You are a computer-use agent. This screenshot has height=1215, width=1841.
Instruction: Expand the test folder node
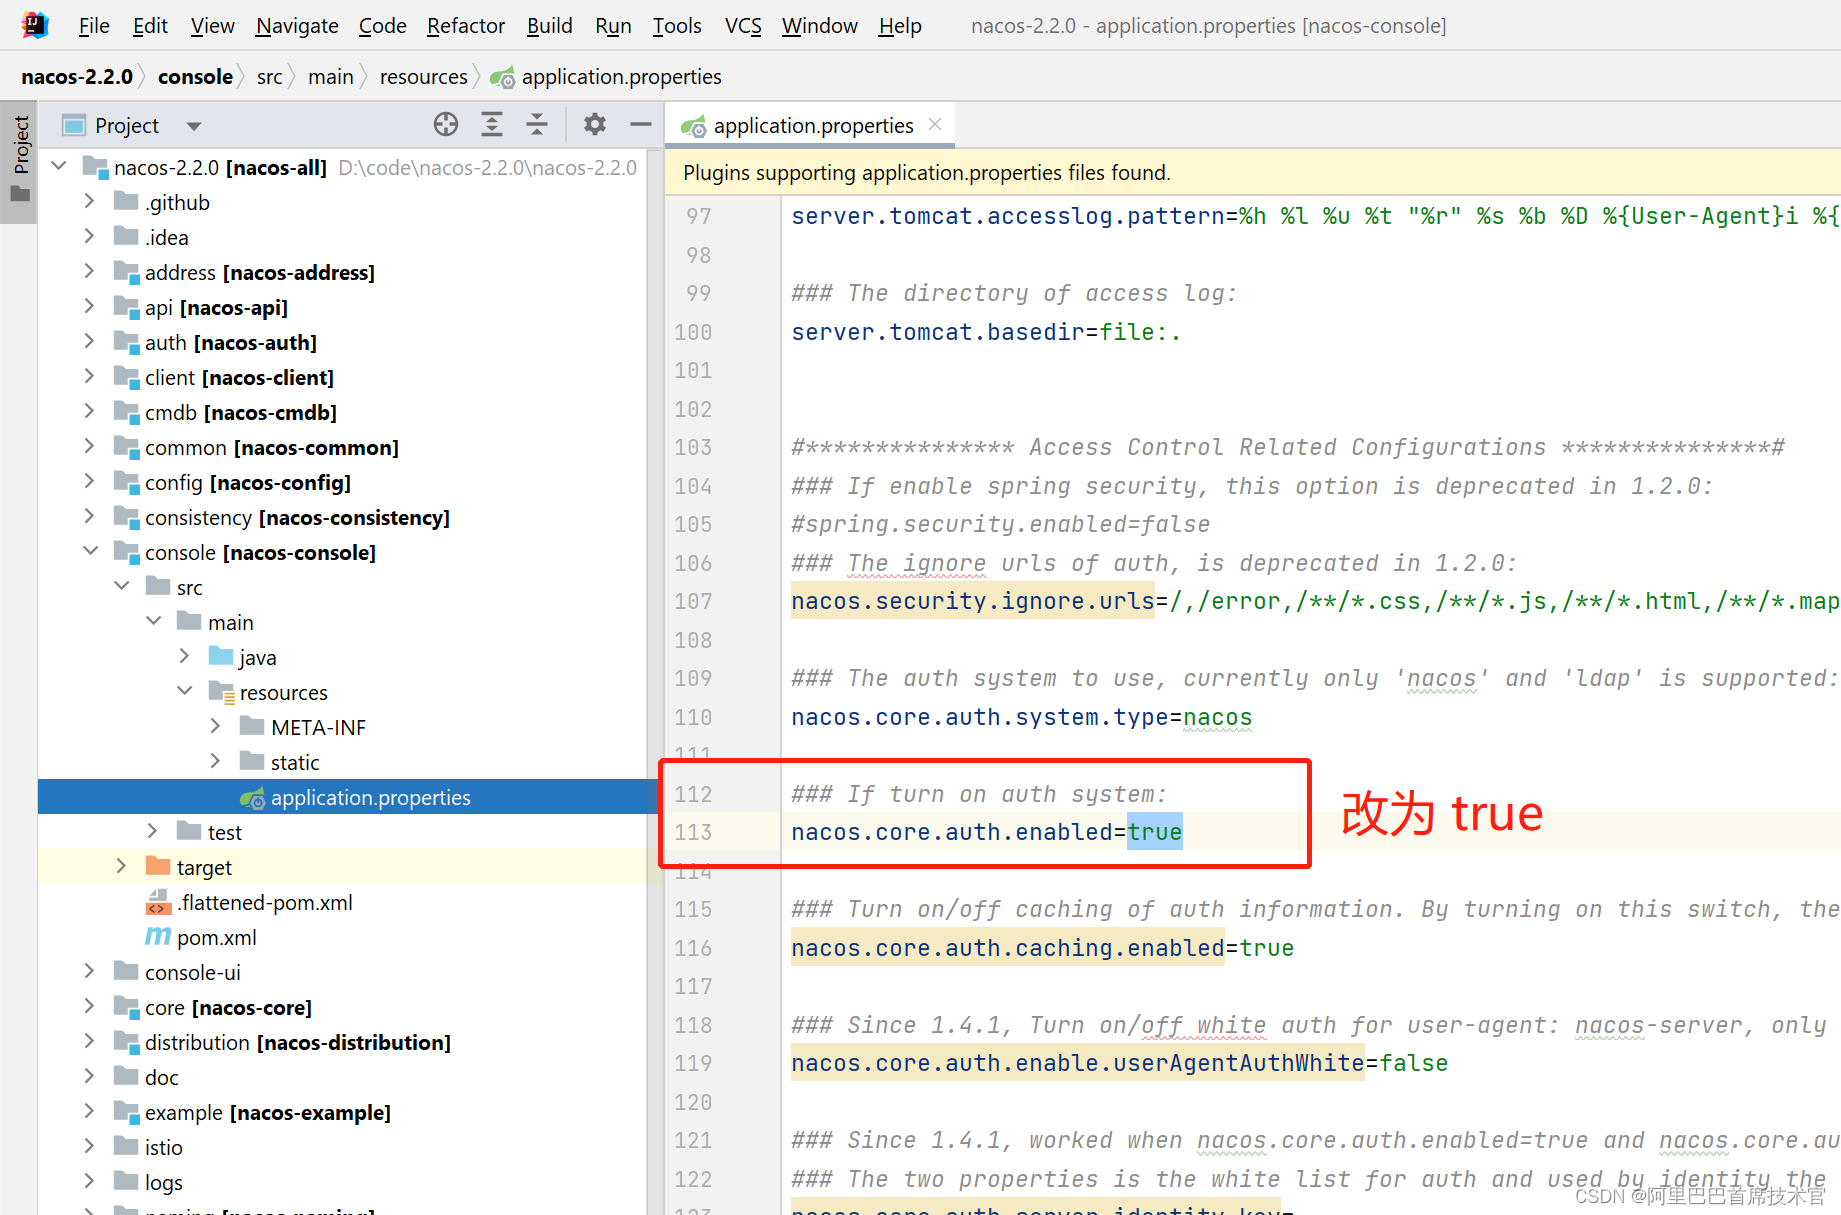click(152, 831)
